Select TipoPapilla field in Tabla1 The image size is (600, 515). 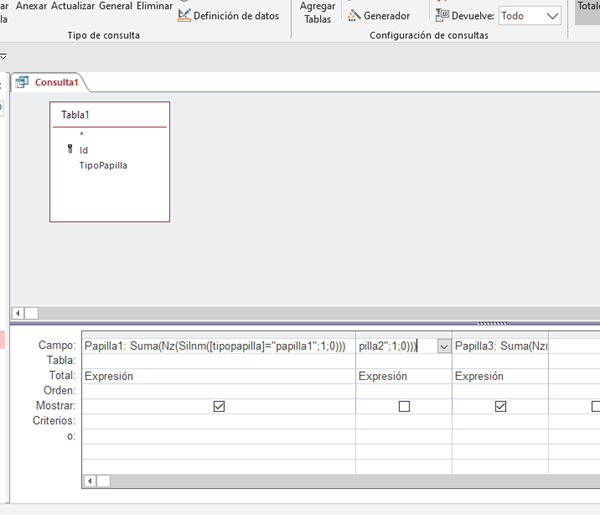(103, 165)
